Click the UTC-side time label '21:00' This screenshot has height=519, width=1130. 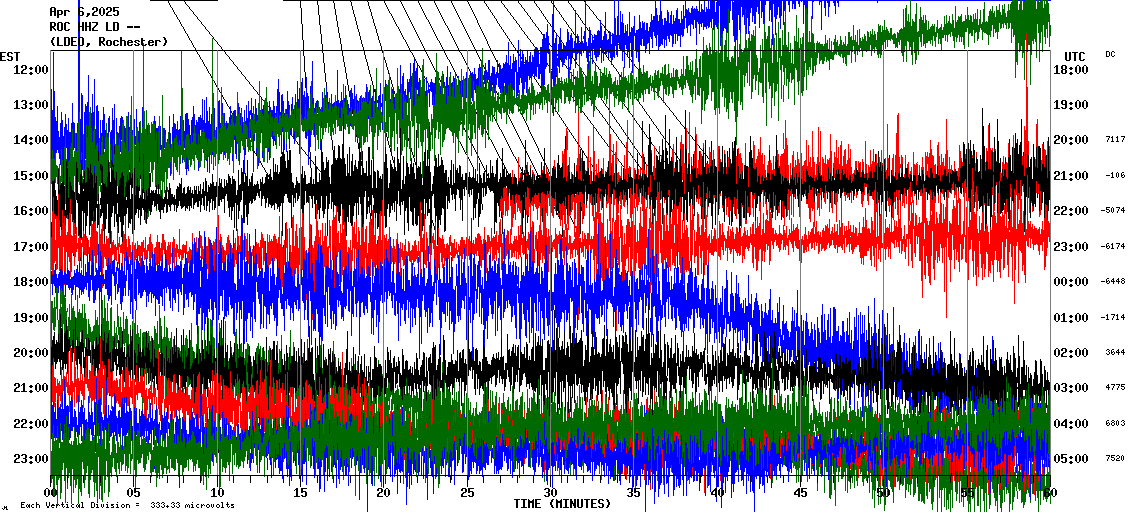click(x=1071, y=176)
